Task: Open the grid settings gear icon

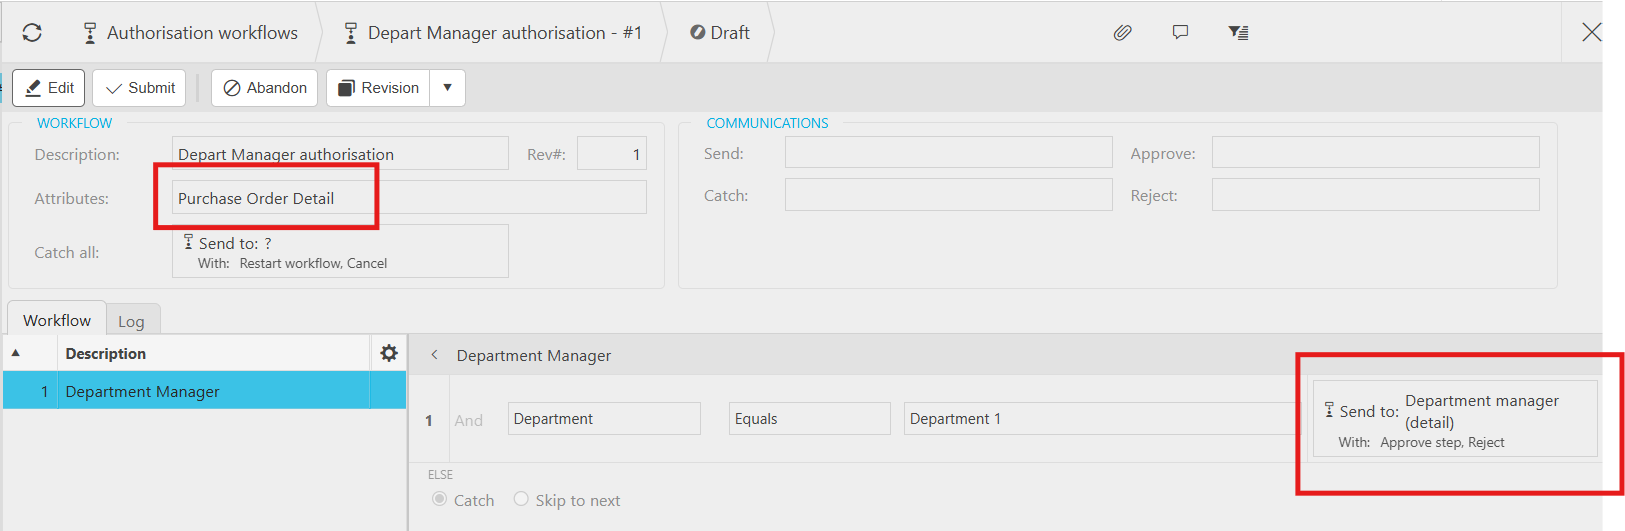Action: (389, 353)
